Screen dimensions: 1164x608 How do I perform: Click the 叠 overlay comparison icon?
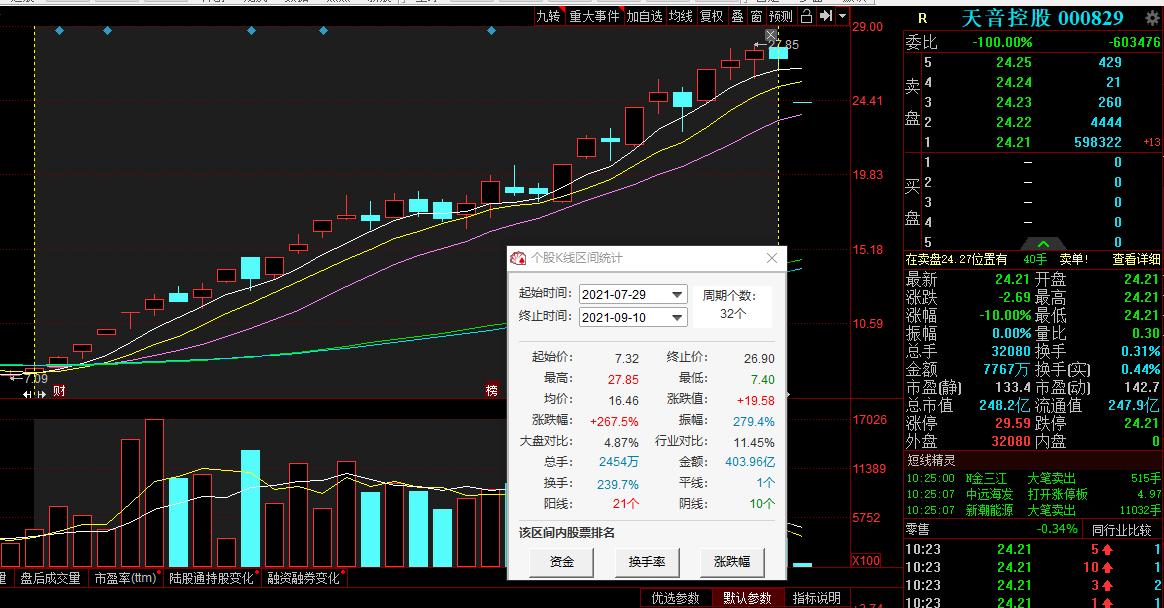coord(738,16)
